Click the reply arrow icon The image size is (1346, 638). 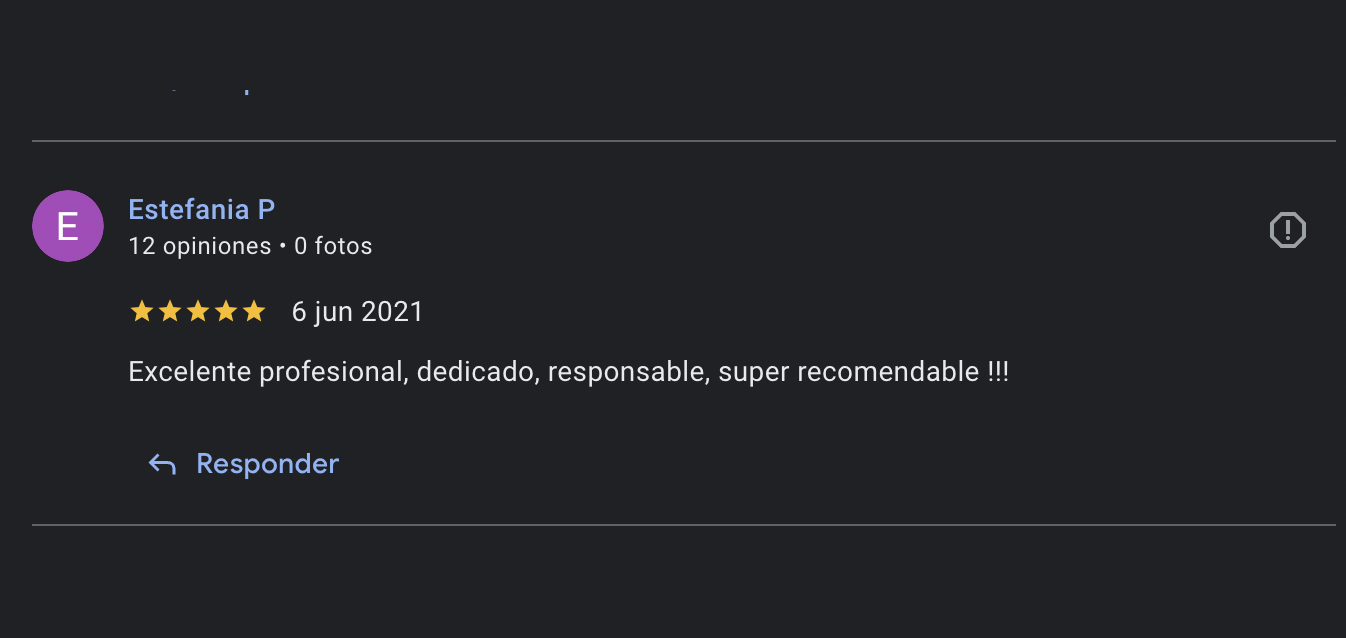(x=162, y=464)
